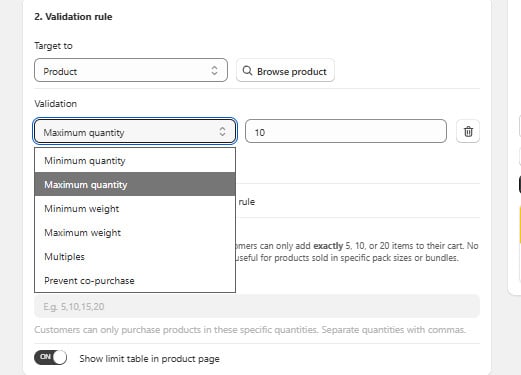Open the Maximum quantity validation dropdown
This screenshot has height=375, width=521.
click(x=135, y=131)
